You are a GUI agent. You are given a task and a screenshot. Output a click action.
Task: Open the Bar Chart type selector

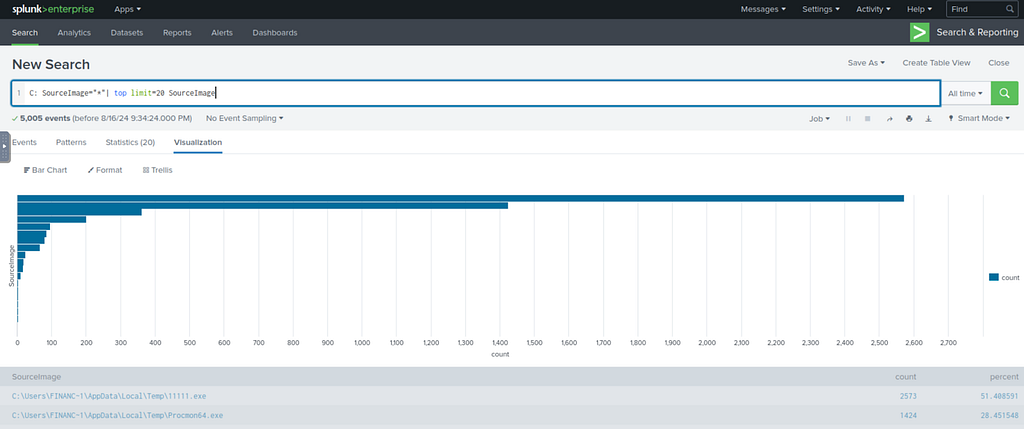tap(45, 170)
